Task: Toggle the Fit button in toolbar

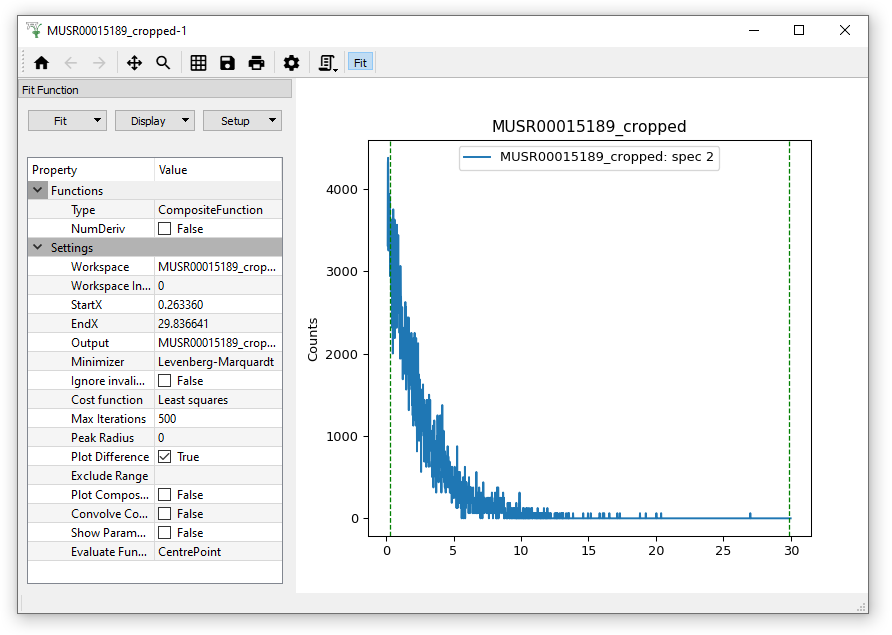Action: 360,63
